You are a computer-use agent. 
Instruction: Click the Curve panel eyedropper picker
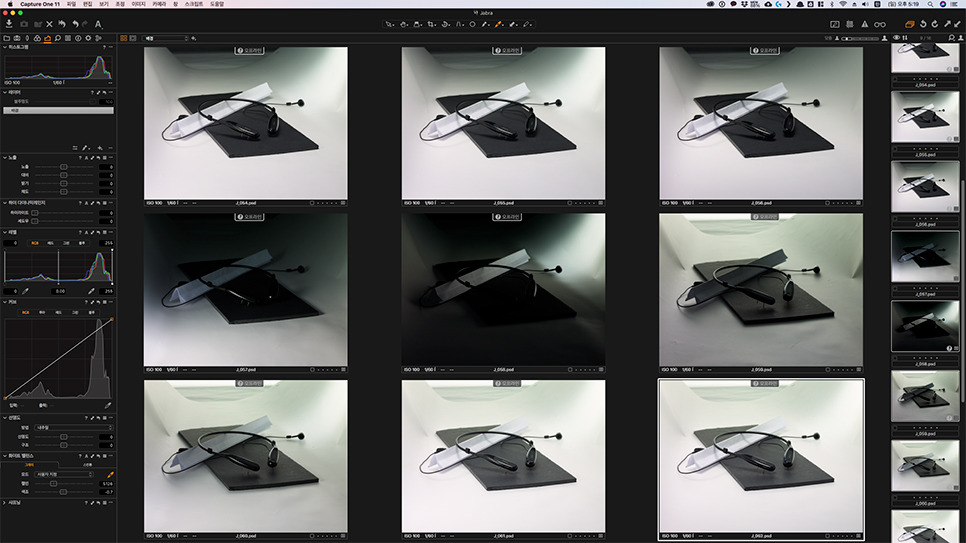coord(108,406)
